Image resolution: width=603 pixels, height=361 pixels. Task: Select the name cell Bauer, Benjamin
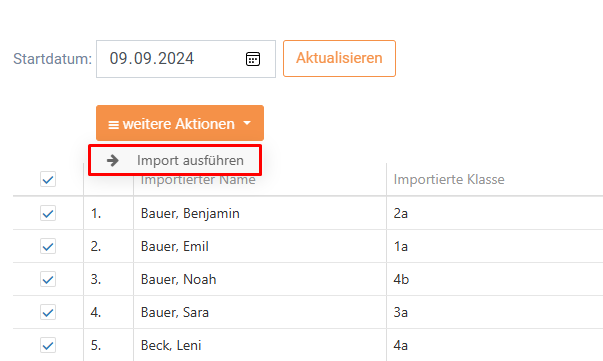190,213
